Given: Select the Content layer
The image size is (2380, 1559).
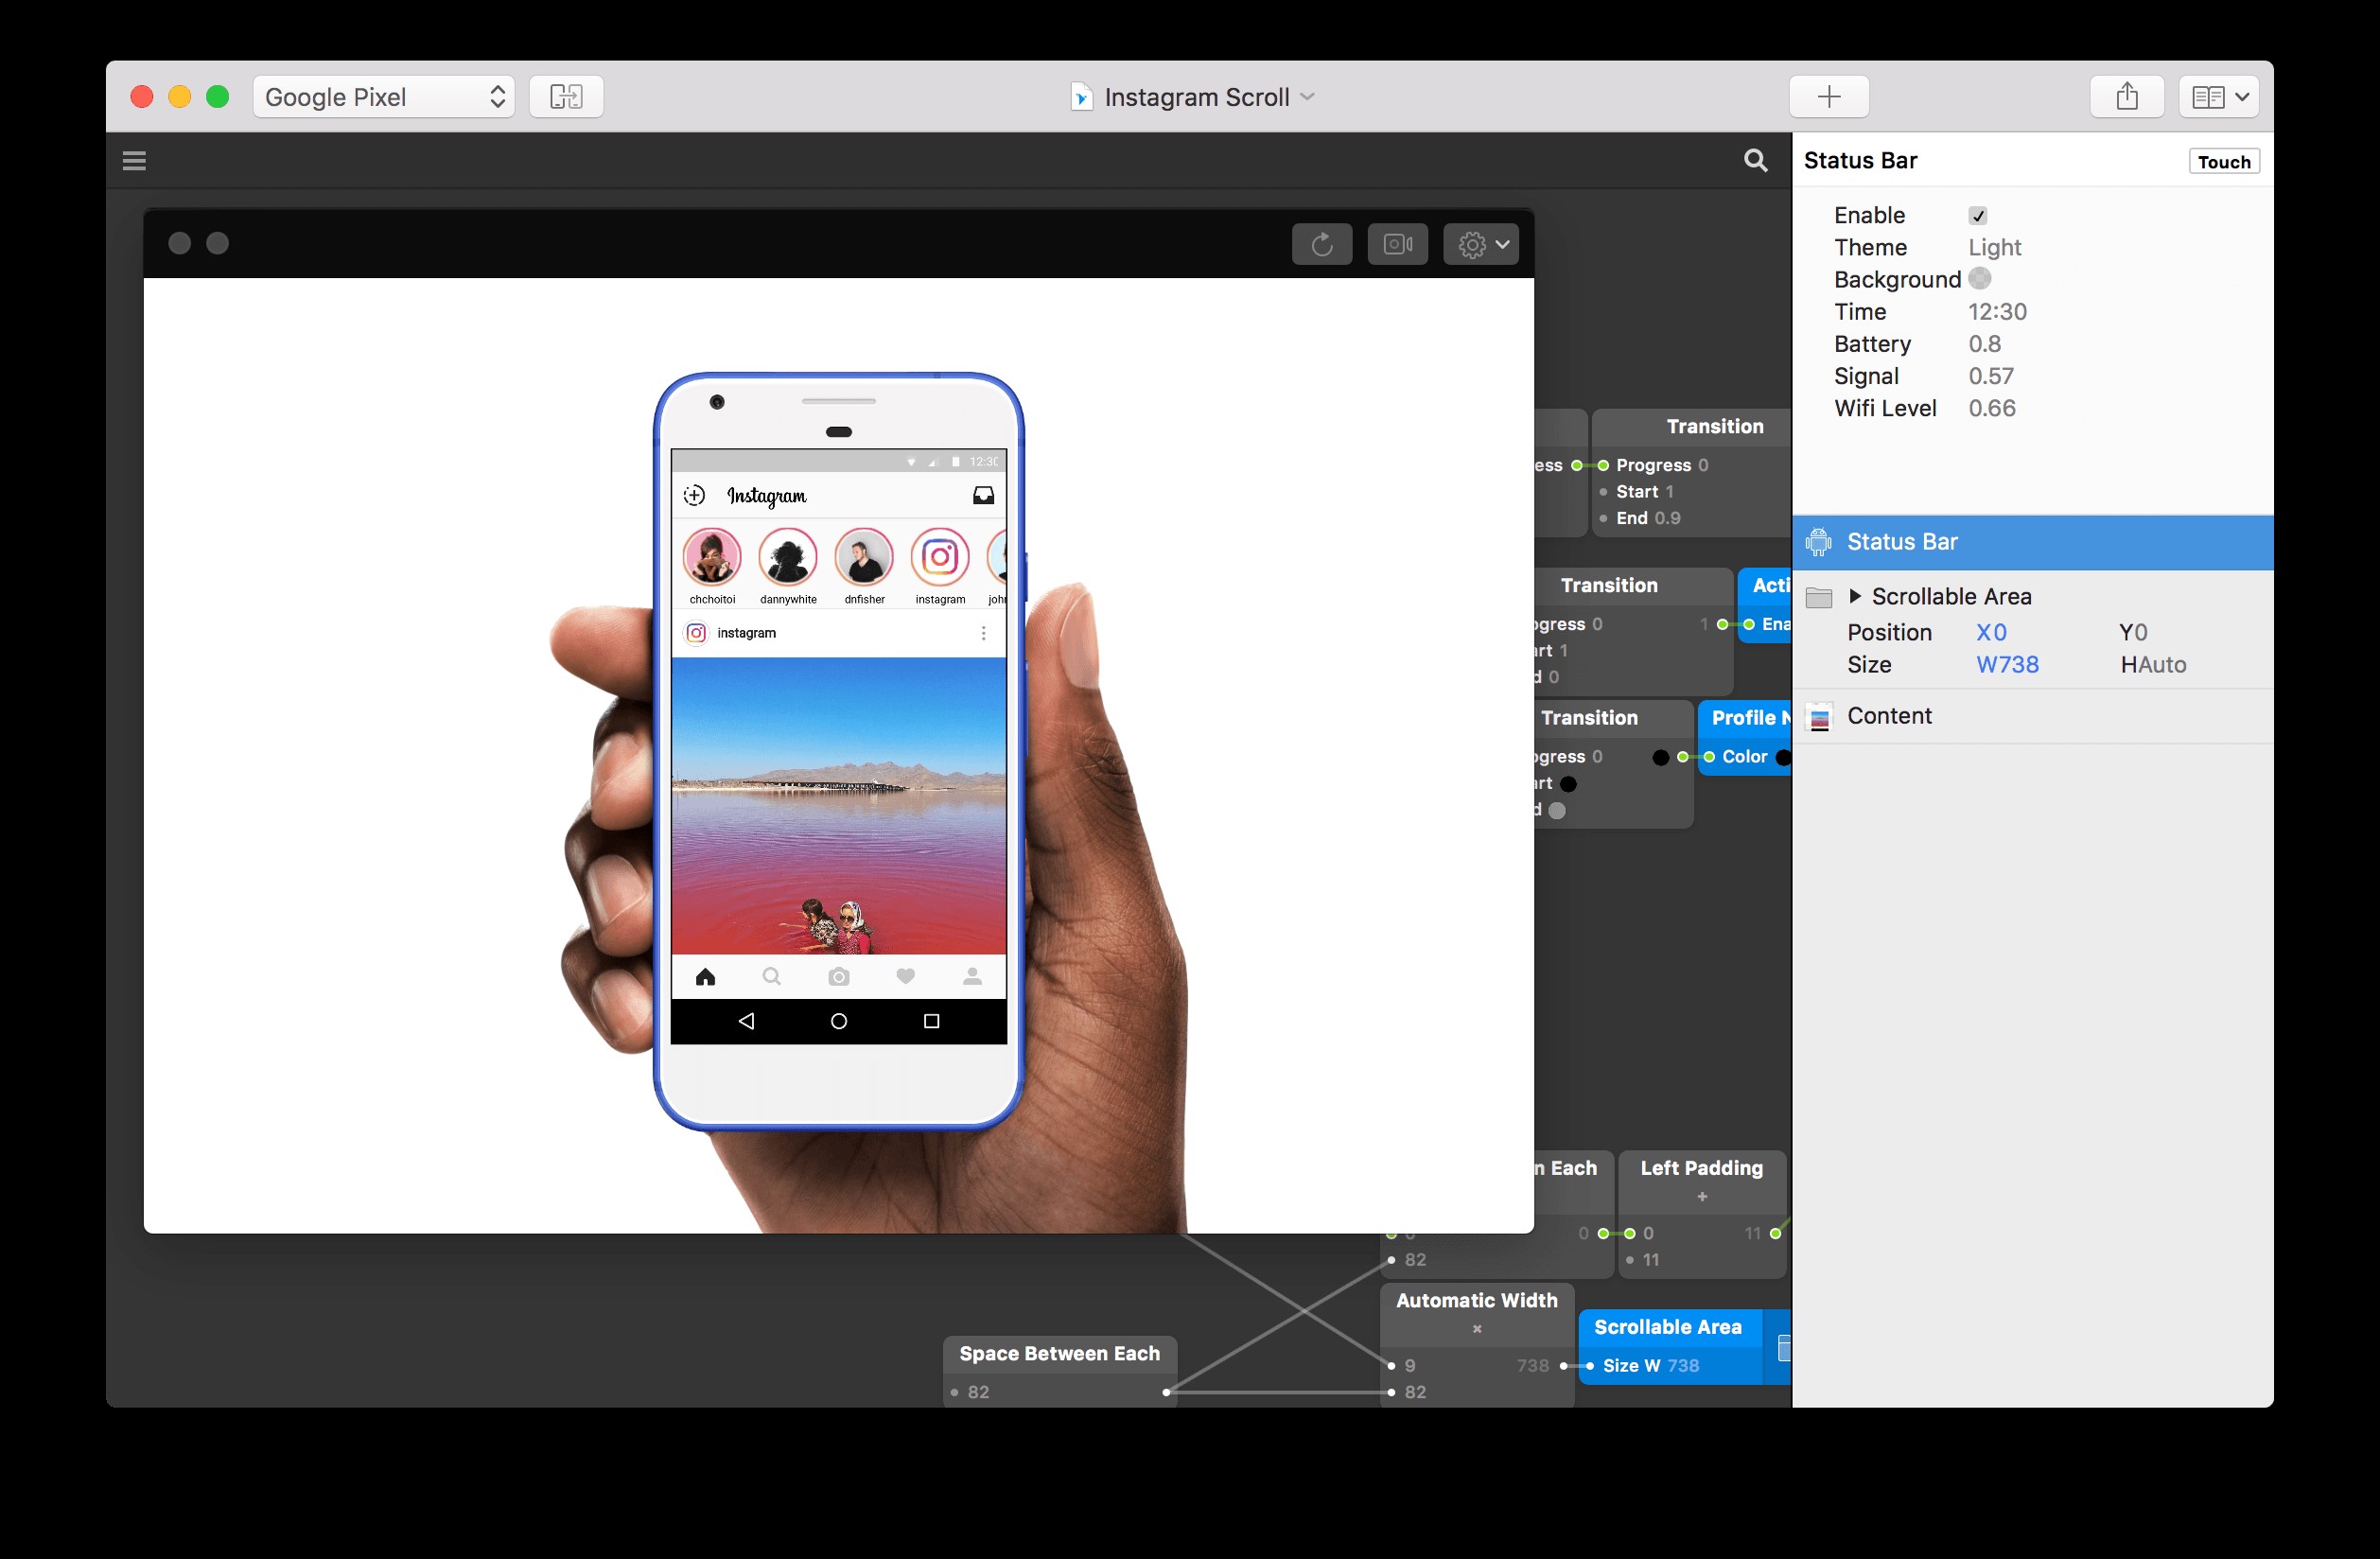Looking at the screenshot, I should click(1888, 716).
